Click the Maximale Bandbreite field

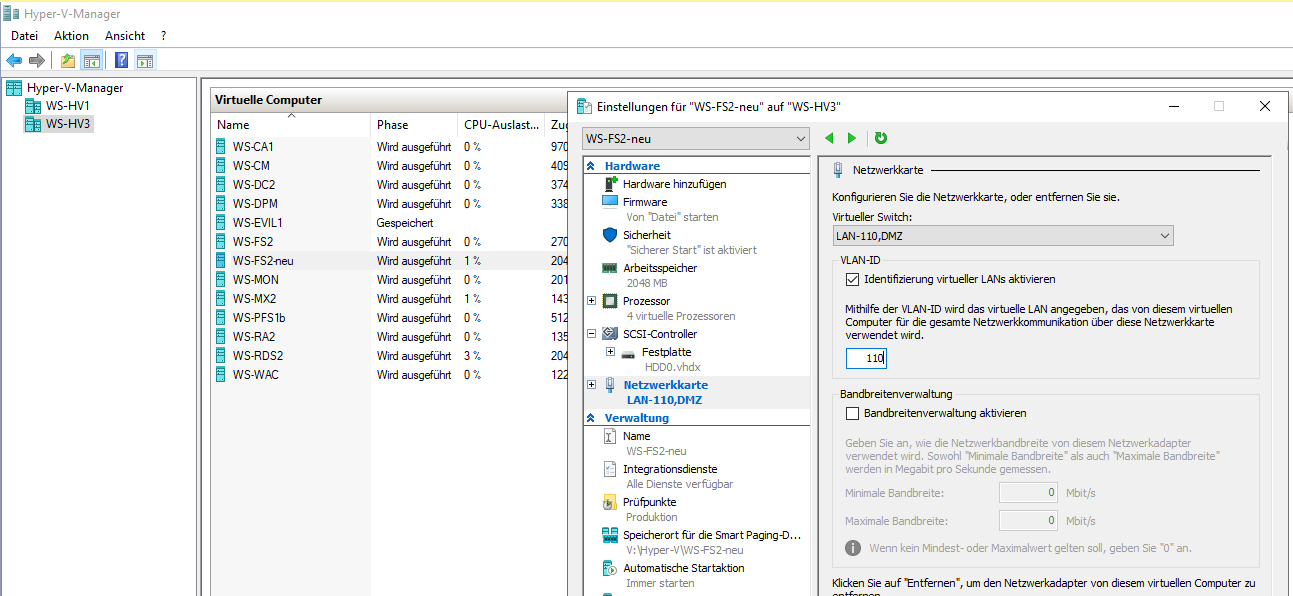click(x=1029, y=521)
